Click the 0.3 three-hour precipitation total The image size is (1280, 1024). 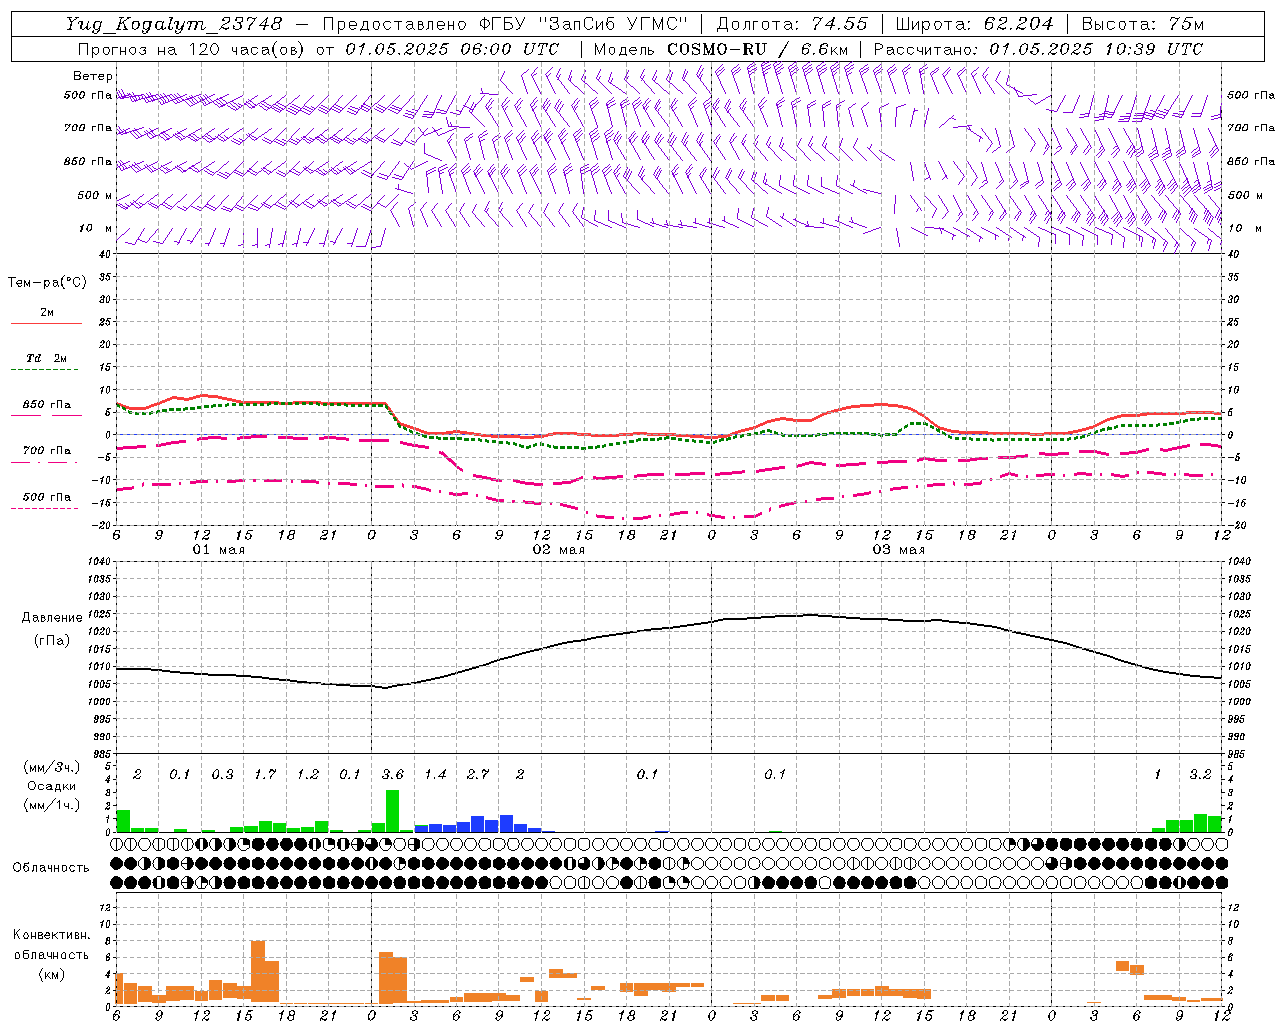pos(222,775)
